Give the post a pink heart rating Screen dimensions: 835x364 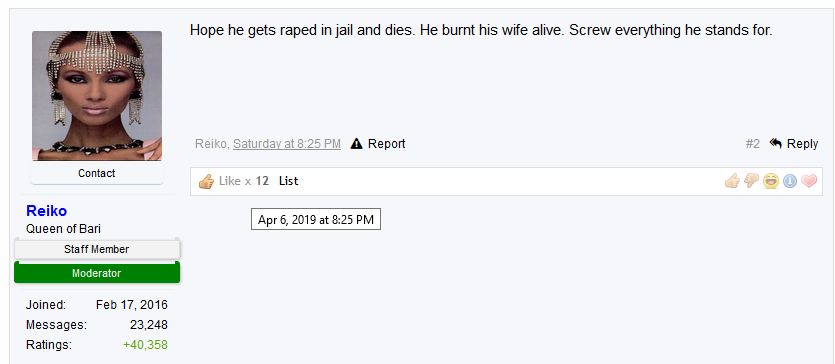808,181
